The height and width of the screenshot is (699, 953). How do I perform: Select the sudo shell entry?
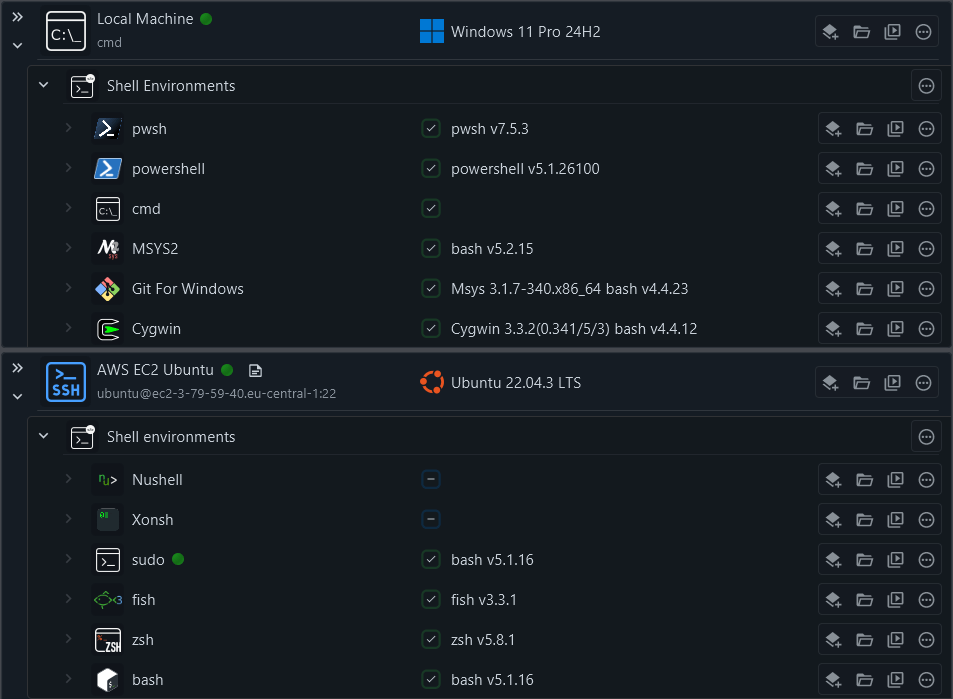pyautogui.click(x=148, y=560)
